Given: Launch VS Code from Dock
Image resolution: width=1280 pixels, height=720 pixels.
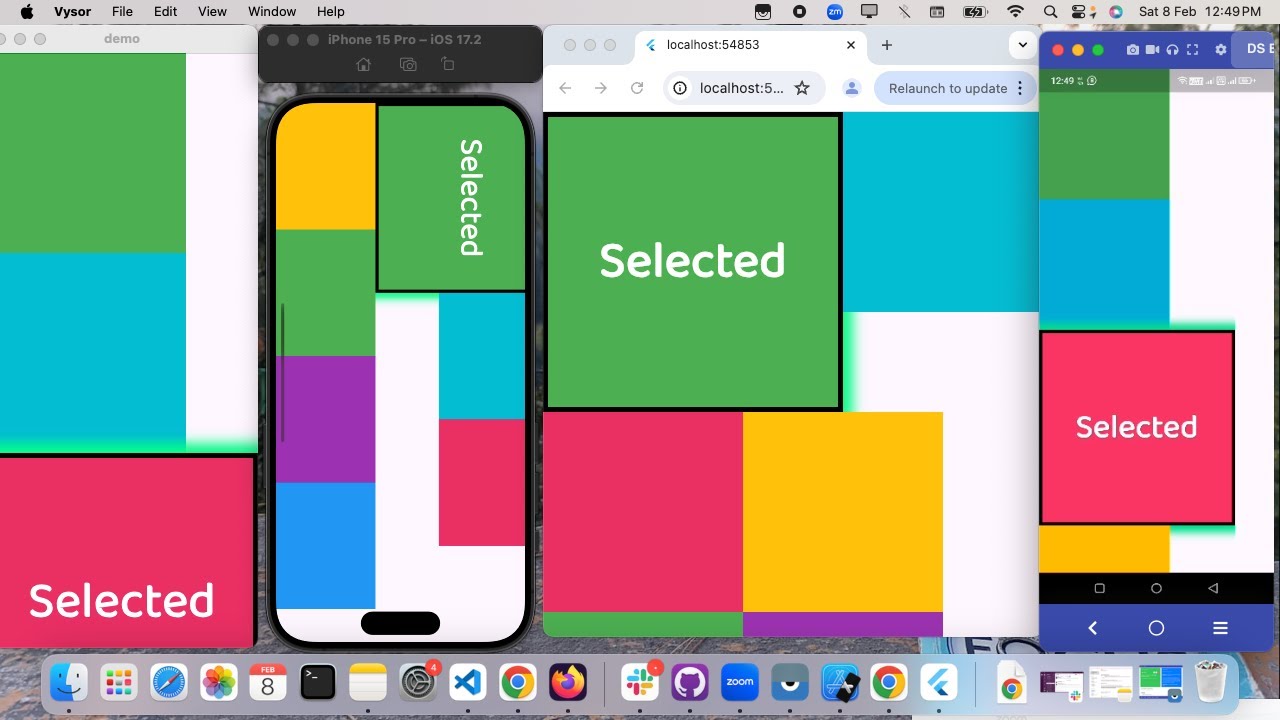Looking at the screenshot, I should [x=467, y=683].
